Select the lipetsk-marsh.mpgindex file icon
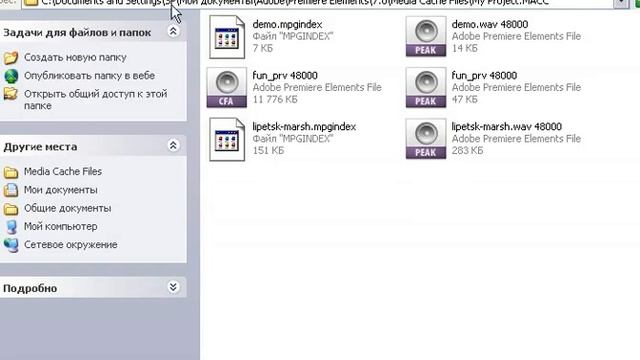 pyautogui.click(x=227, y=139)
